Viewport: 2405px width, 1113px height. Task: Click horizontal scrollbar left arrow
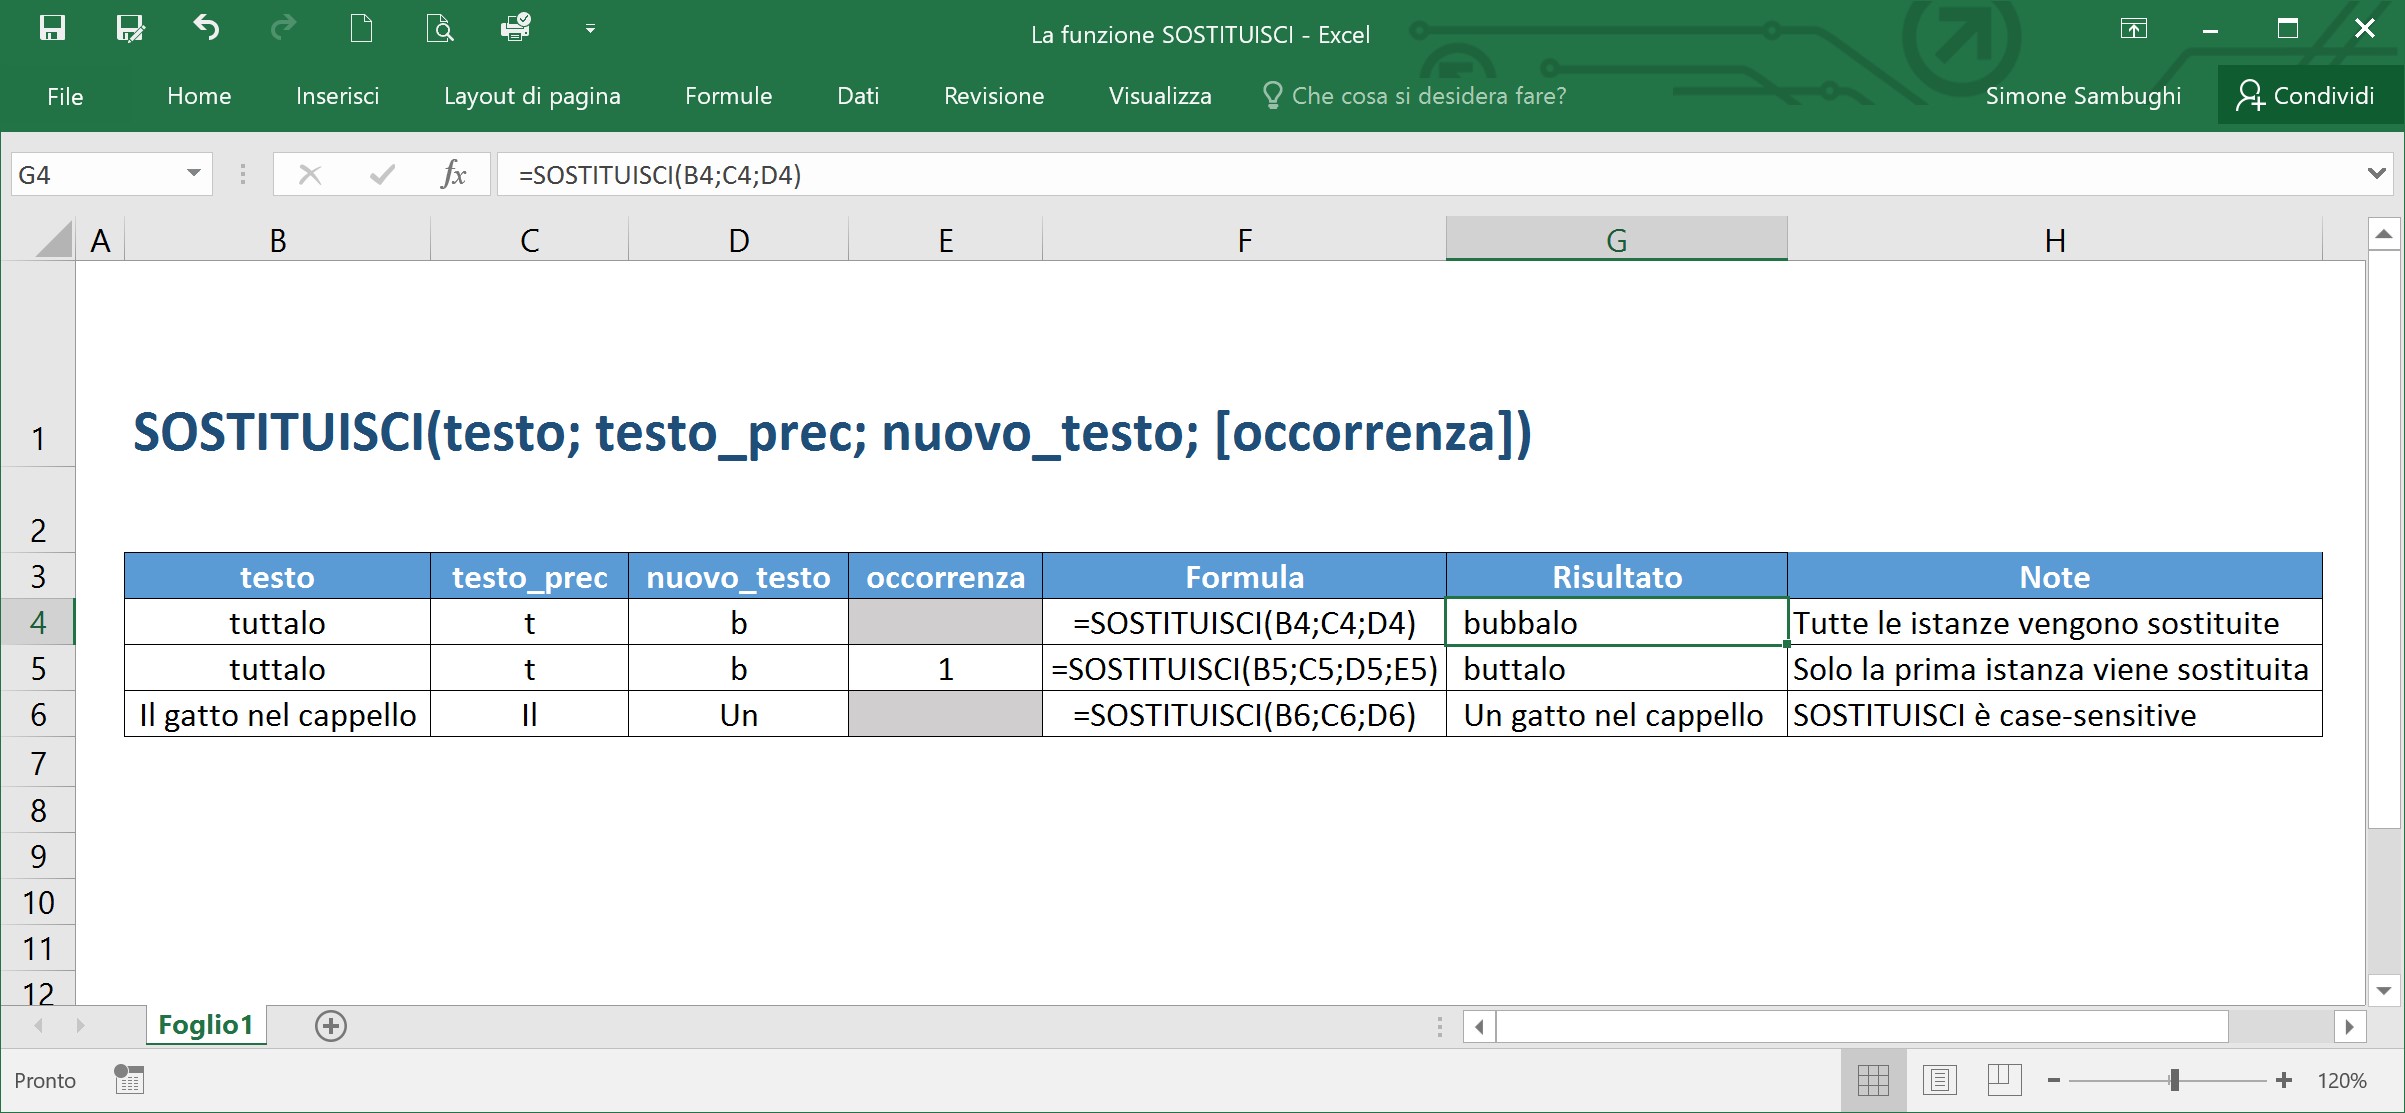(x=1479, y=1026)
